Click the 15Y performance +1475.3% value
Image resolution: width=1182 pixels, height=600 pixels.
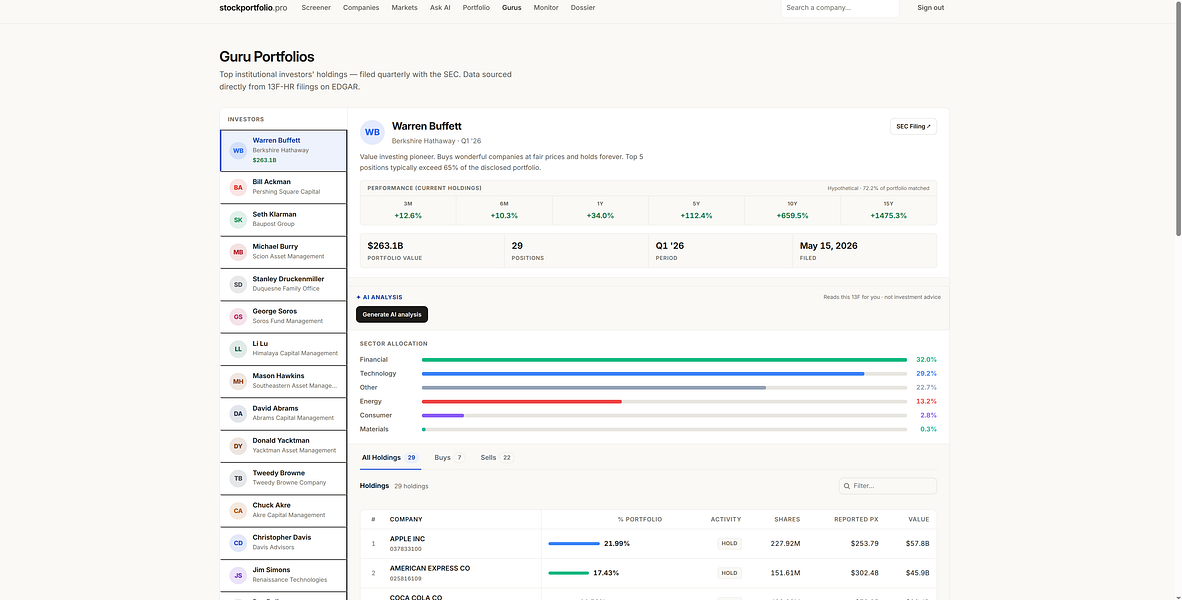pos(888,216)
